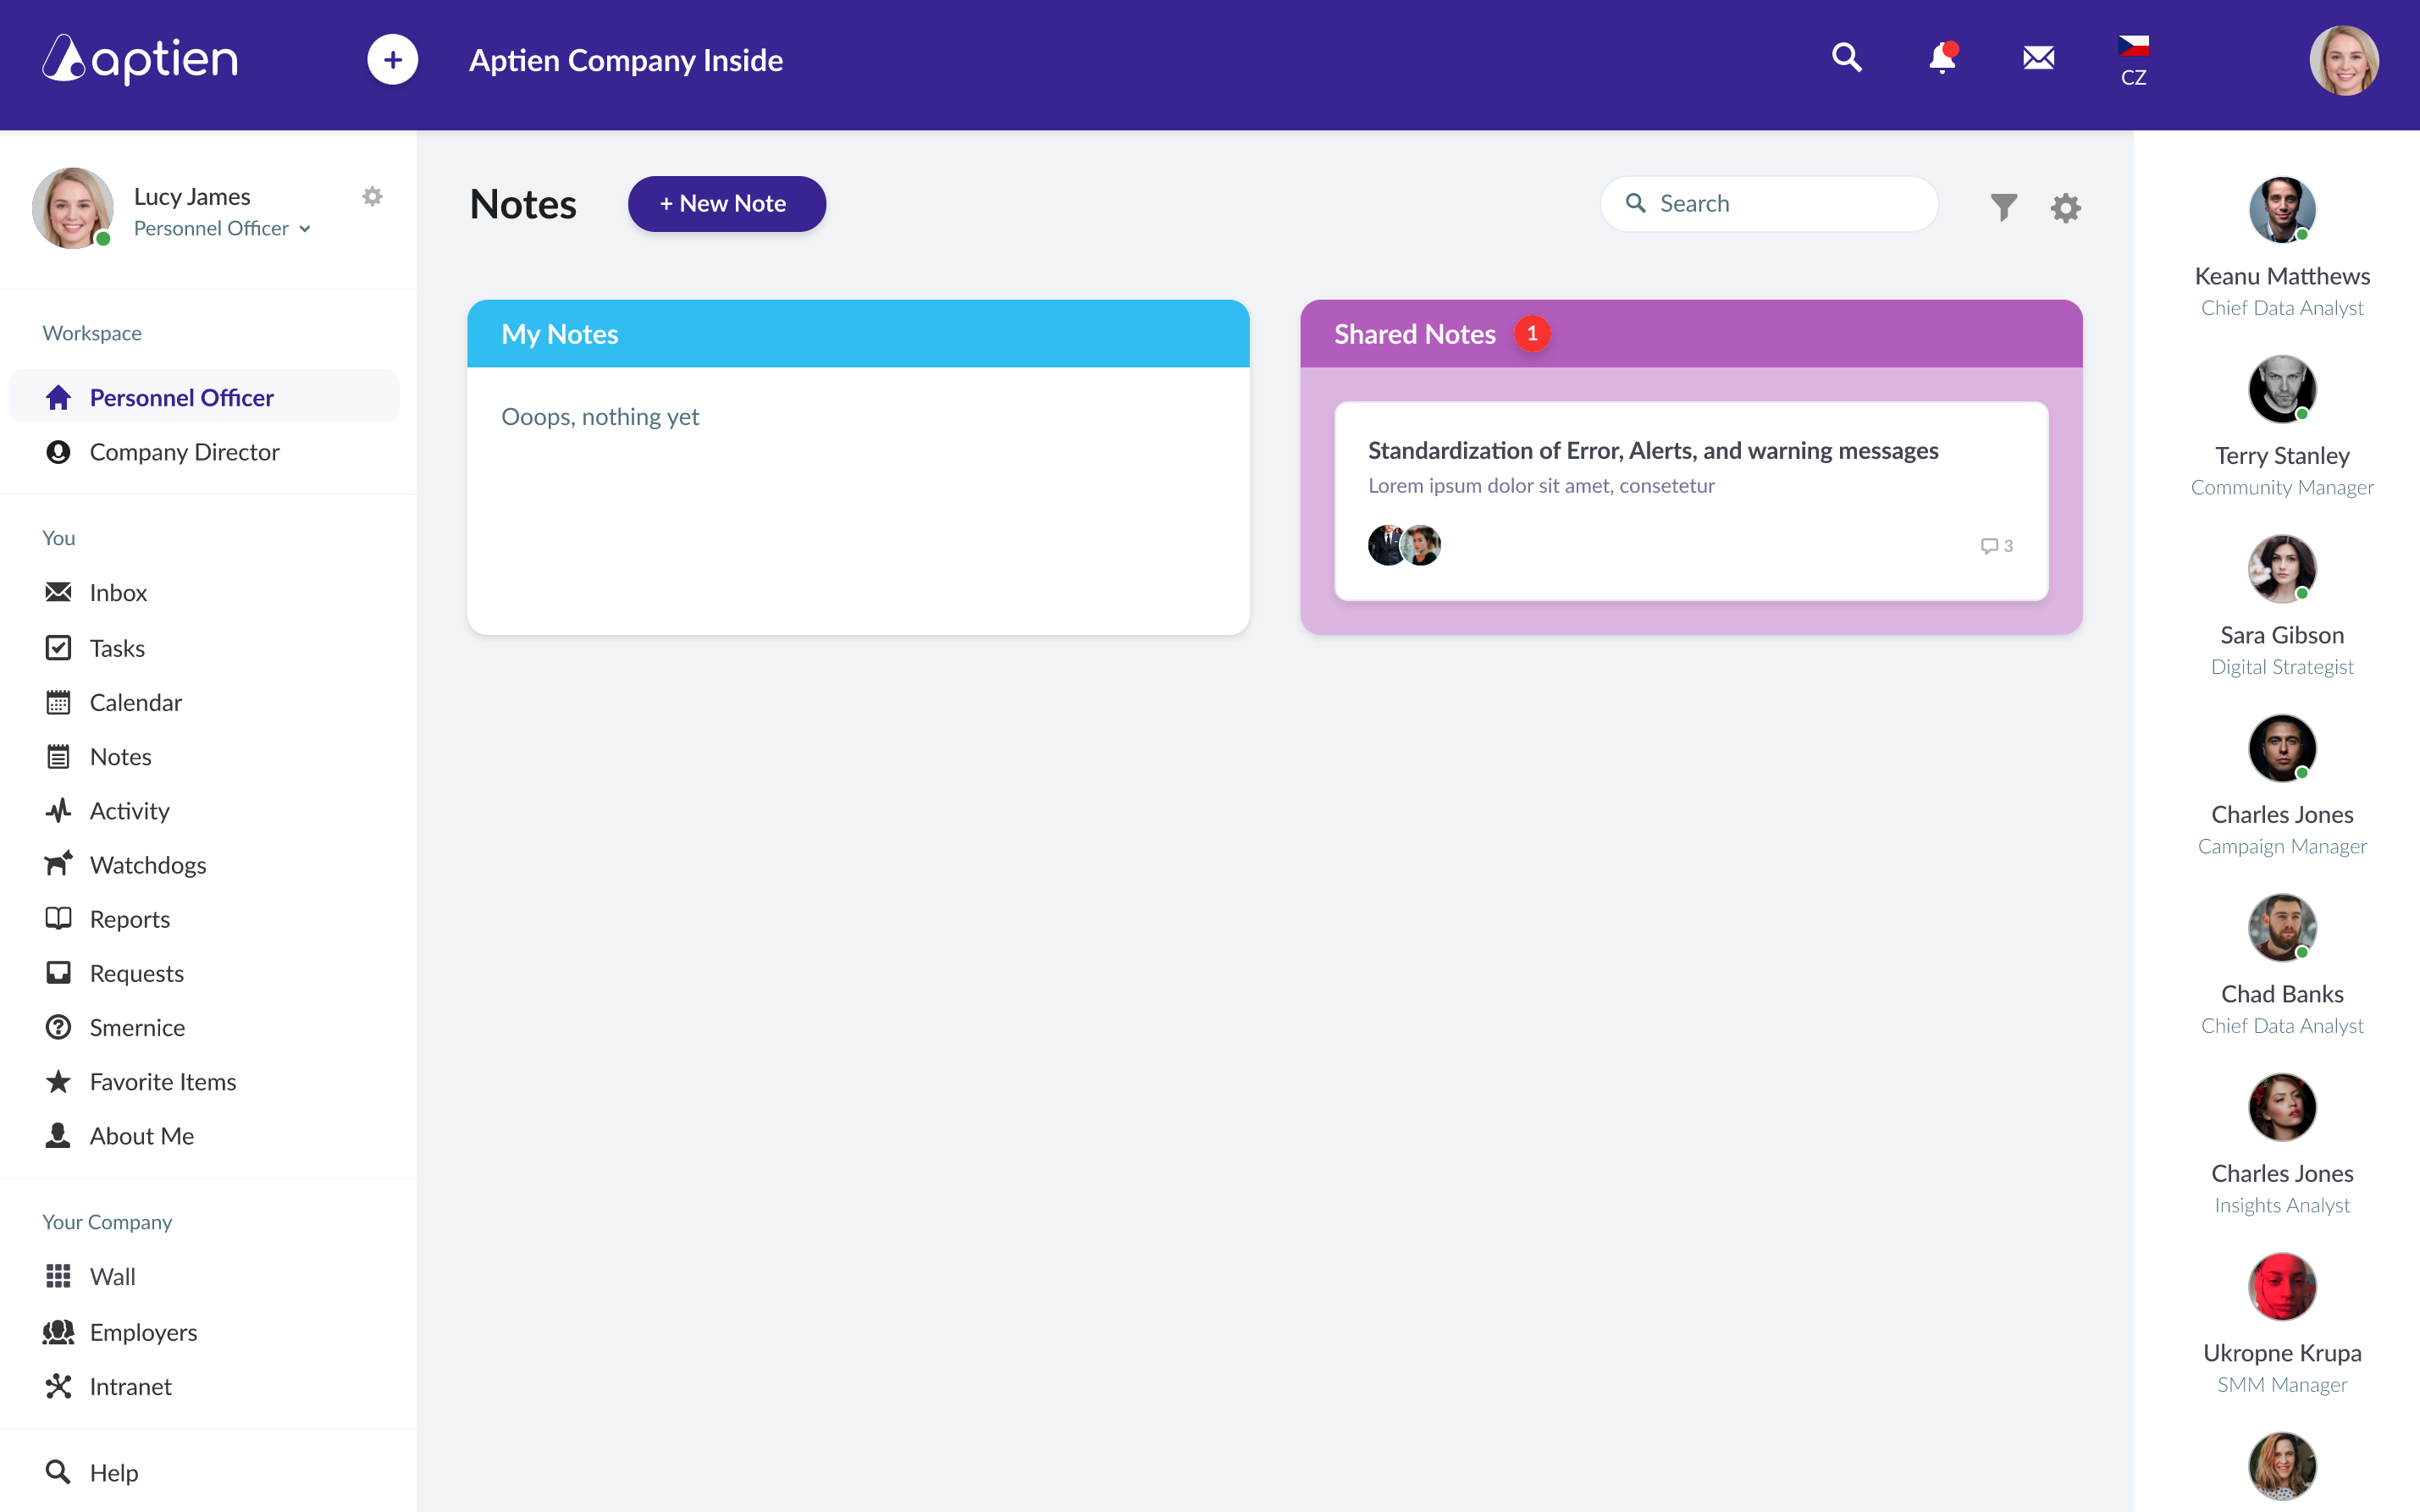Open Notes settings gear icon

(x=2066, y=207)
